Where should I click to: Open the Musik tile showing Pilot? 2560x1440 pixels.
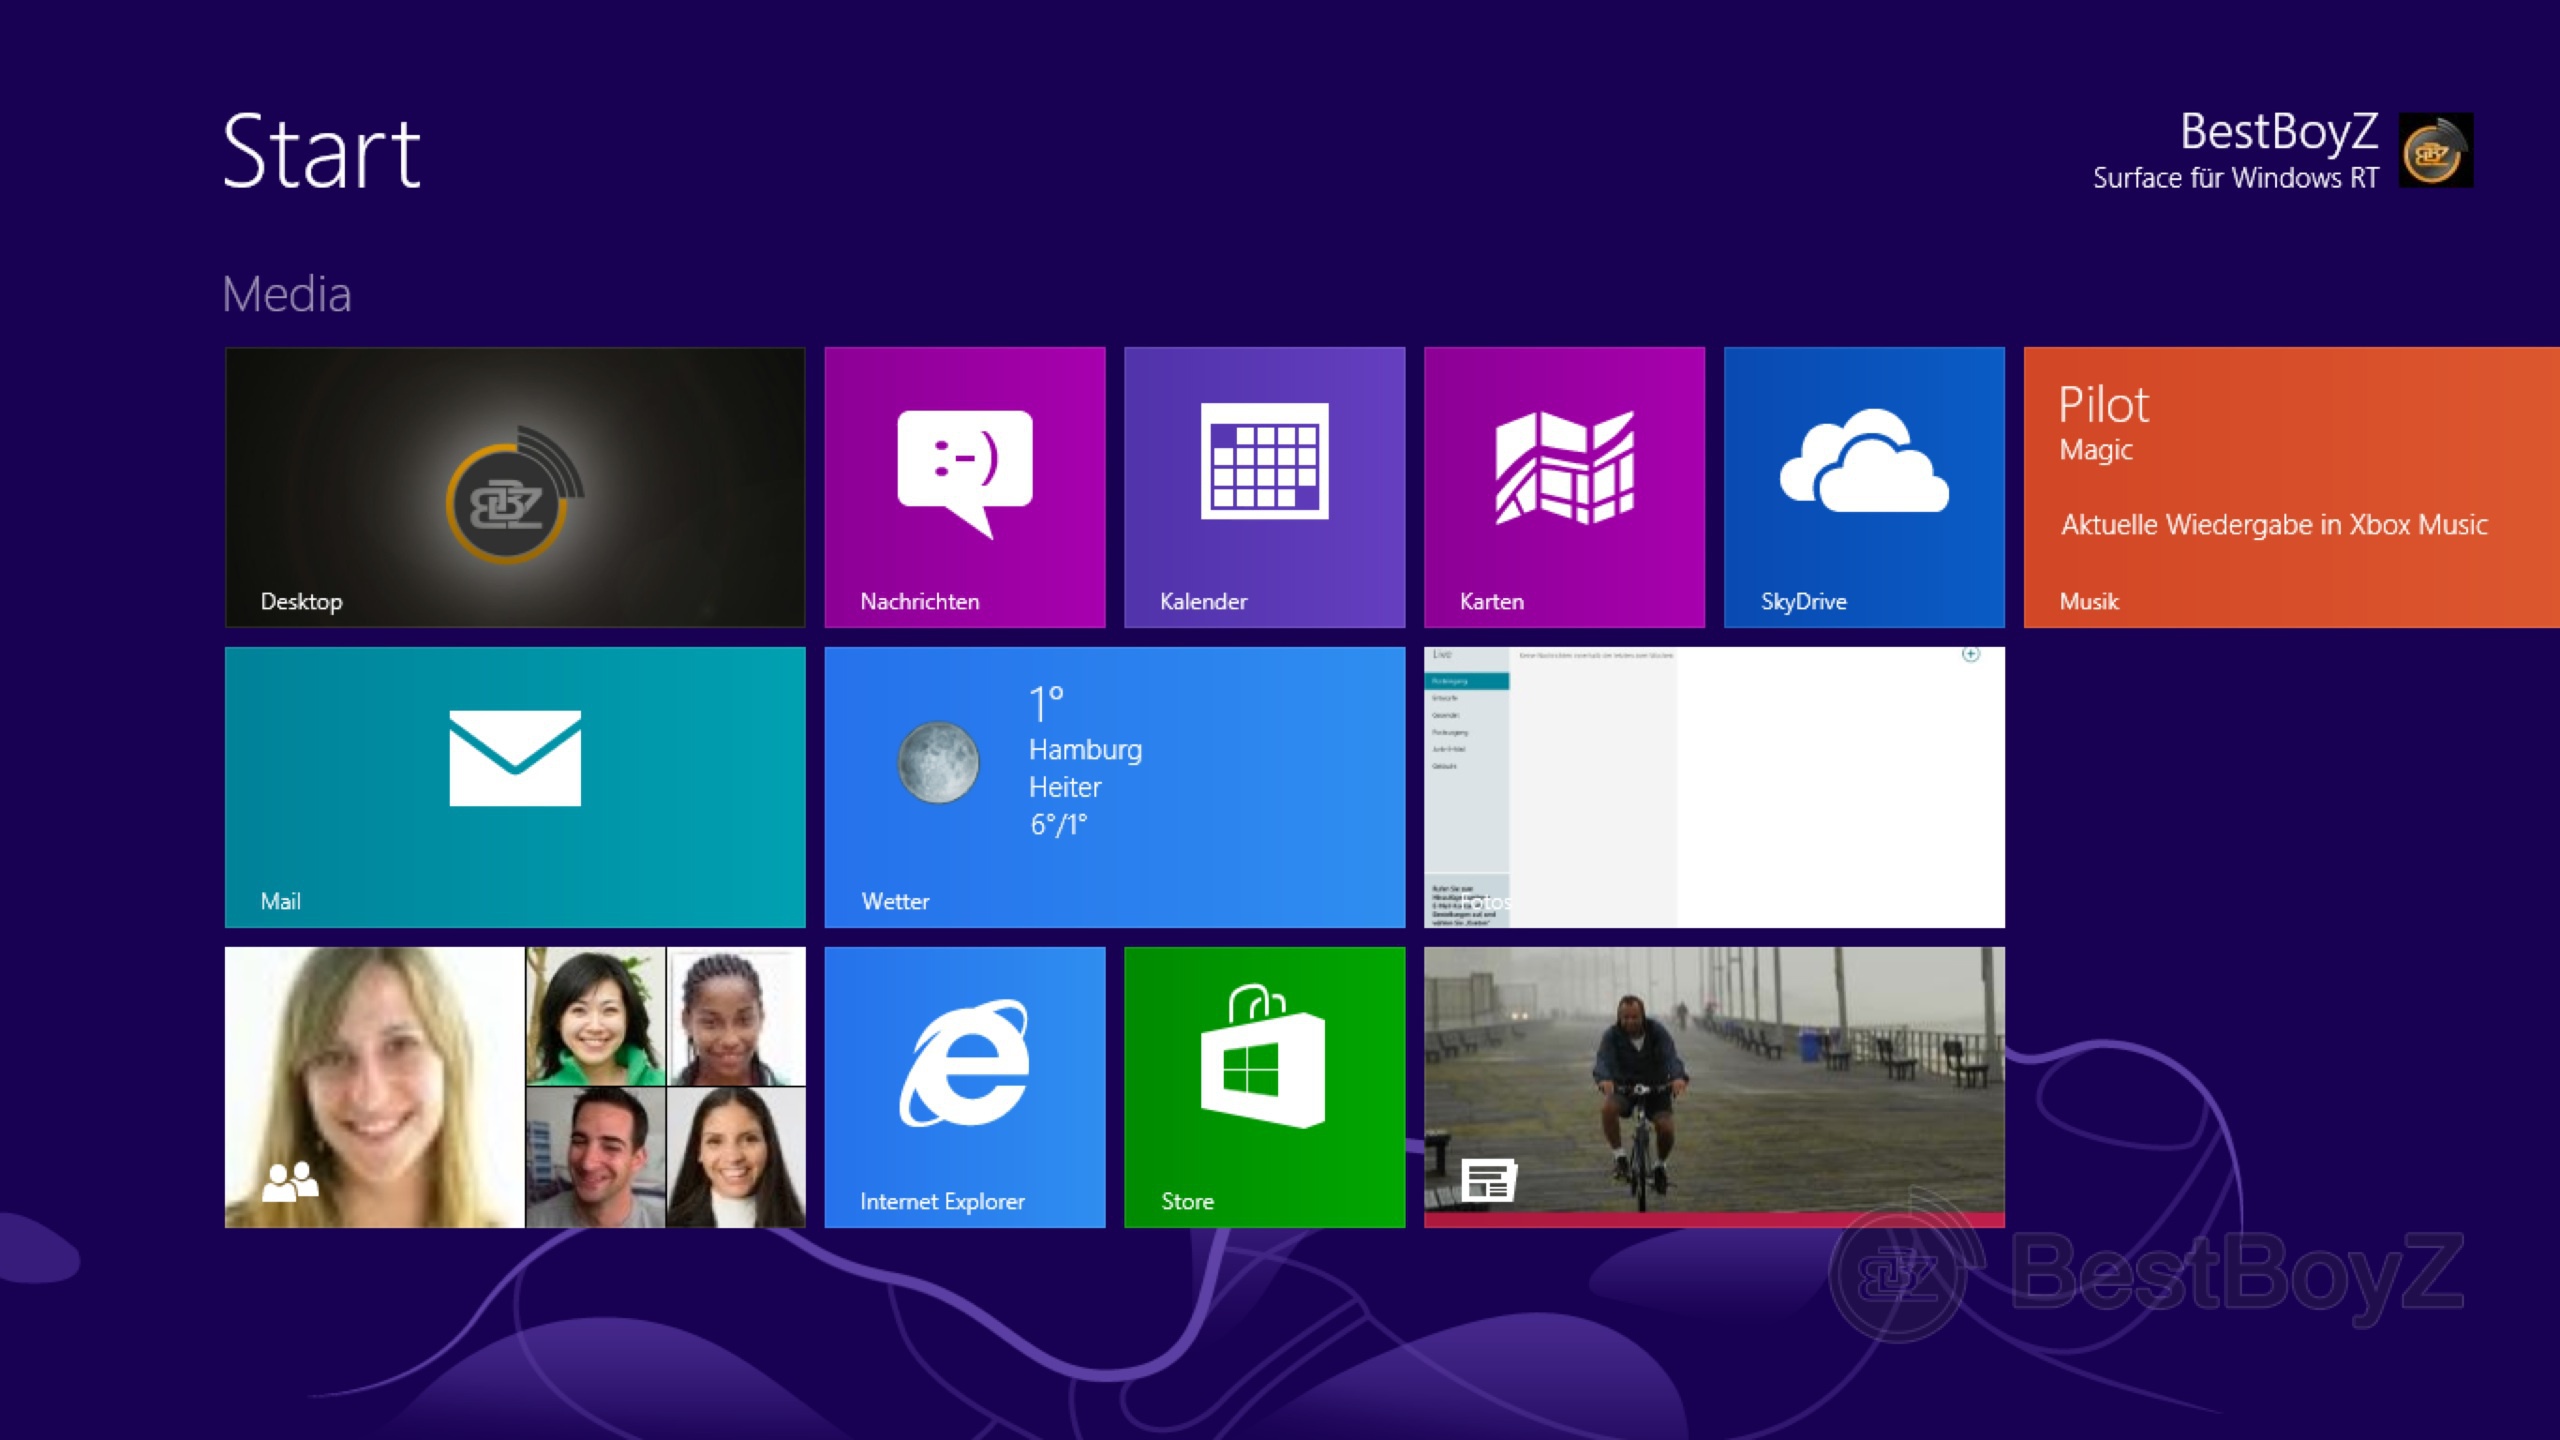(2290, 487)
